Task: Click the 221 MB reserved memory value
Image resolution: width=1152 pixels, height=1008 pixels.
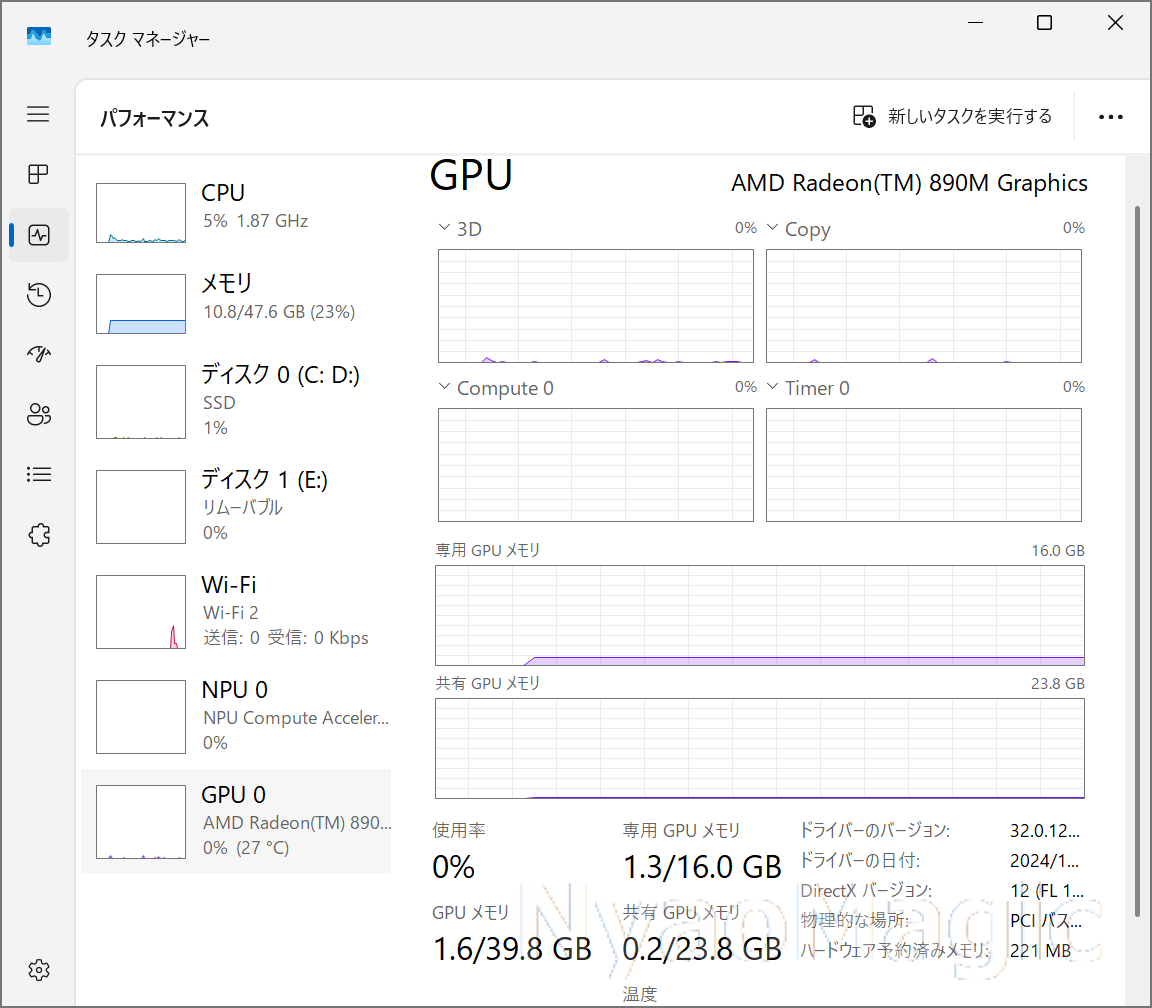Action: (1040, 951)
